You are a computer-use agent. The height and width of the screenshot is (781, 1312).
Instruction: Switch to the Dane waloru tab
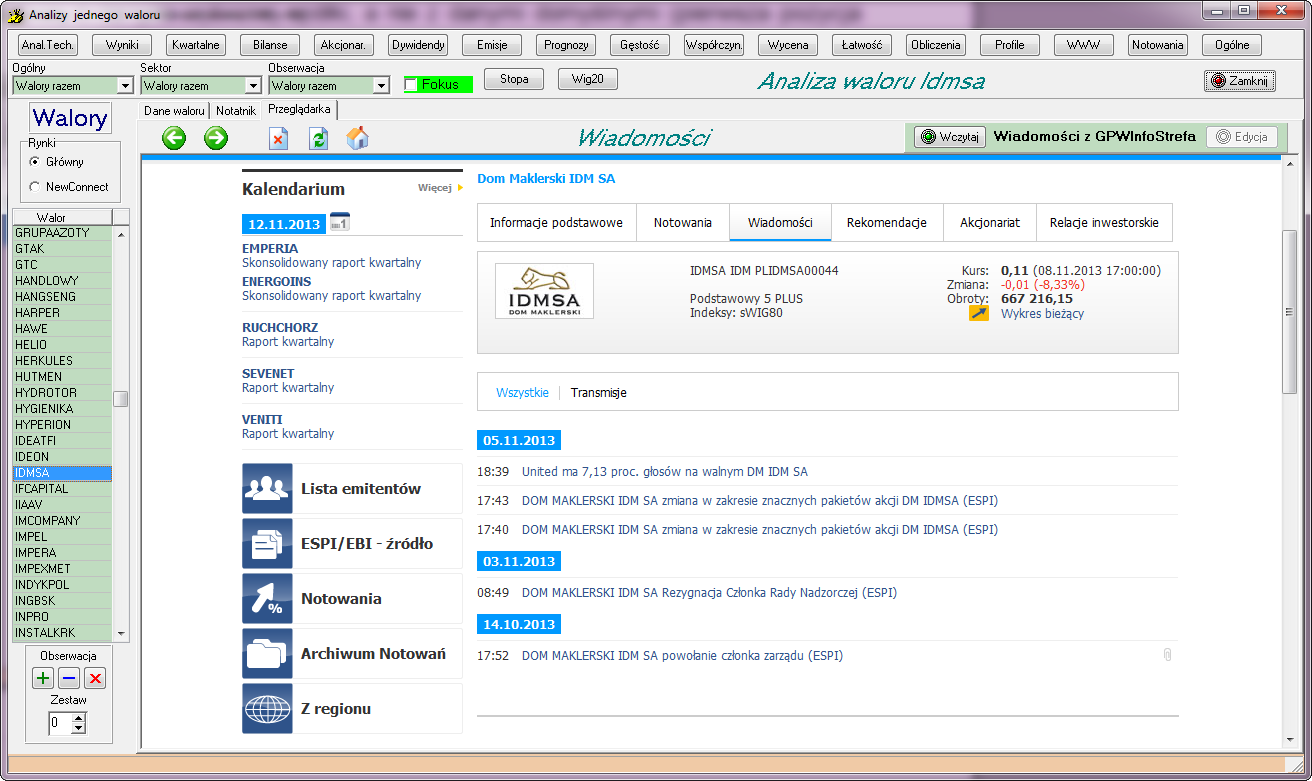pos(174,111)
